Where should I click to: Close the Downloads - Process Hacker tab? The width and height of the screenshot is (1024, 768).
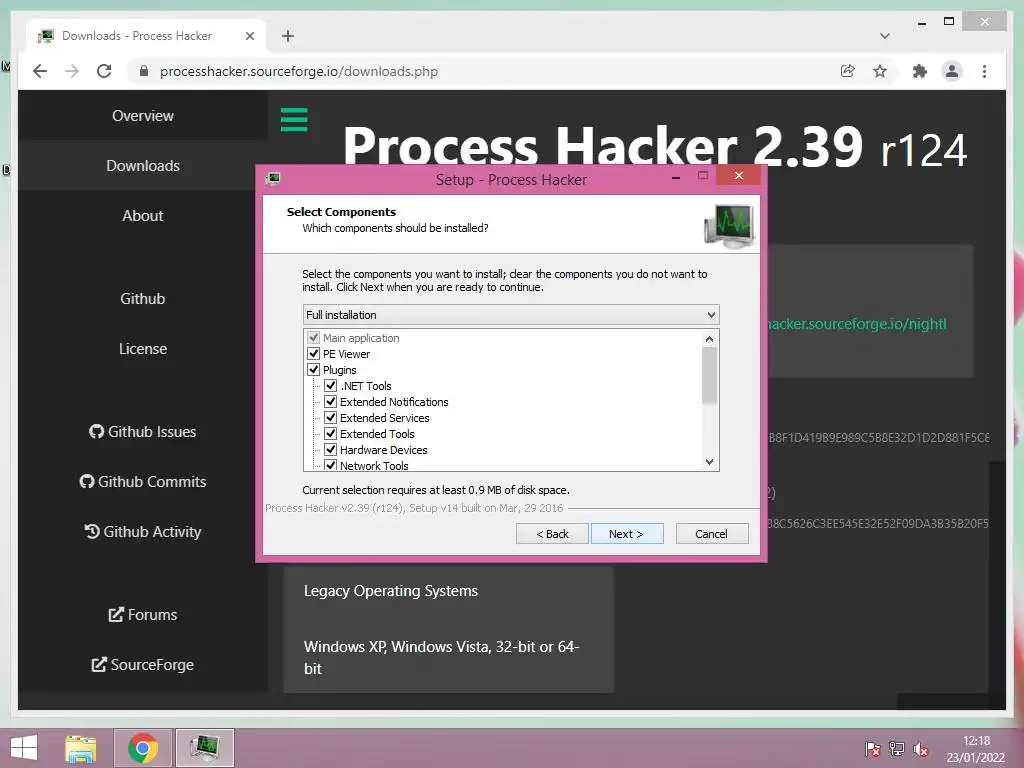coord(249,36)
